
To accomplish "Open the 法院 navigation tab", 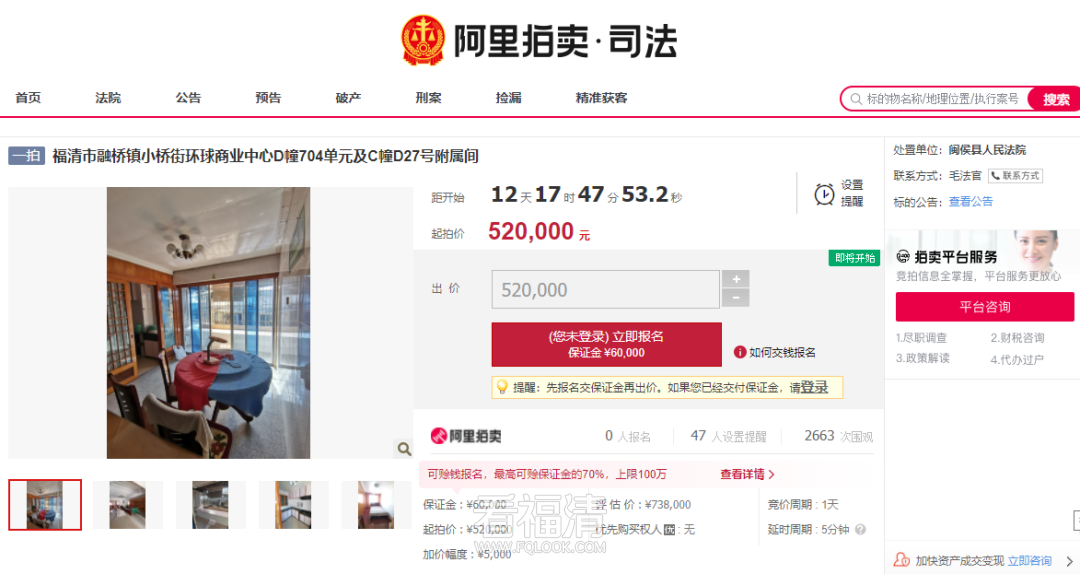I will point(108,98).
